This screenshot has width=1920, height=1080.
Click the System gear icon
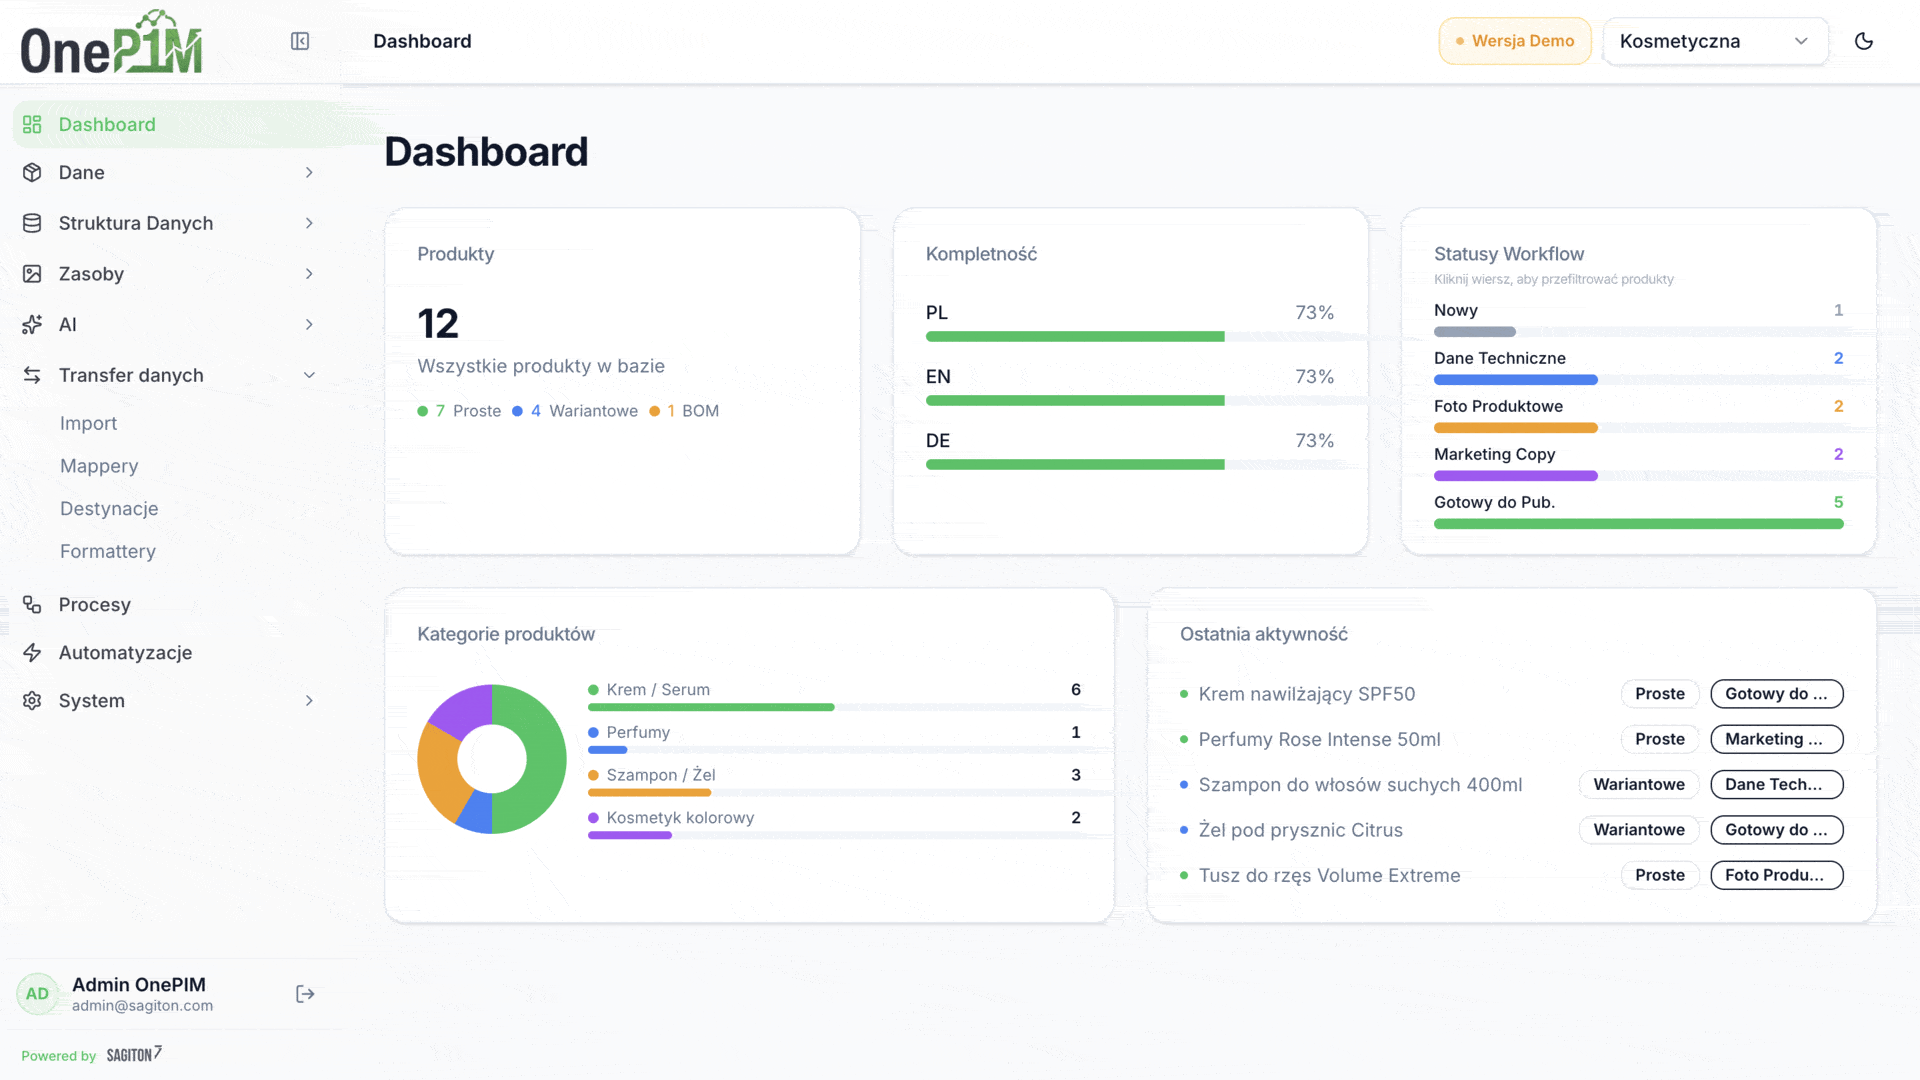pos(32,701)
